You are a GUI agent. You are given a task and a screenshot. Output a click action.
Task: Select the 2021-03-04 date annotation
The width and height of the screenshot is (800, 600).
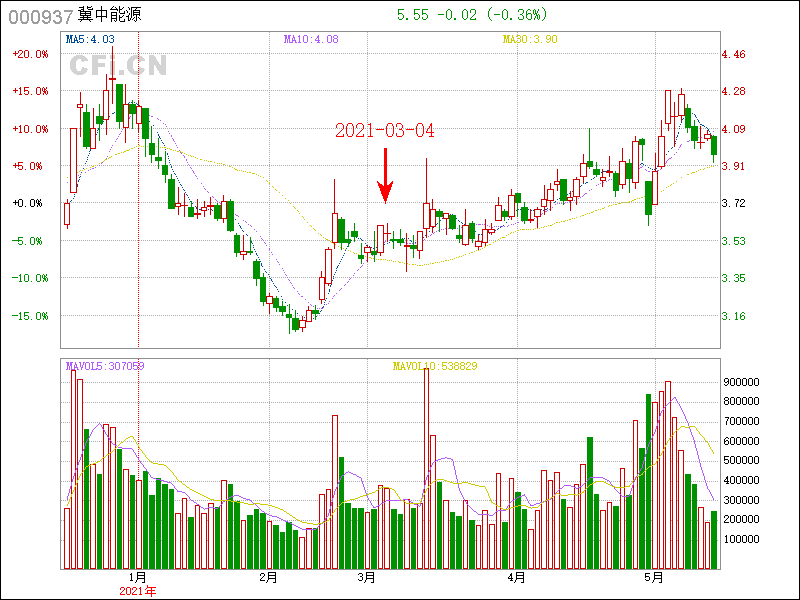[x=385, y=131]
